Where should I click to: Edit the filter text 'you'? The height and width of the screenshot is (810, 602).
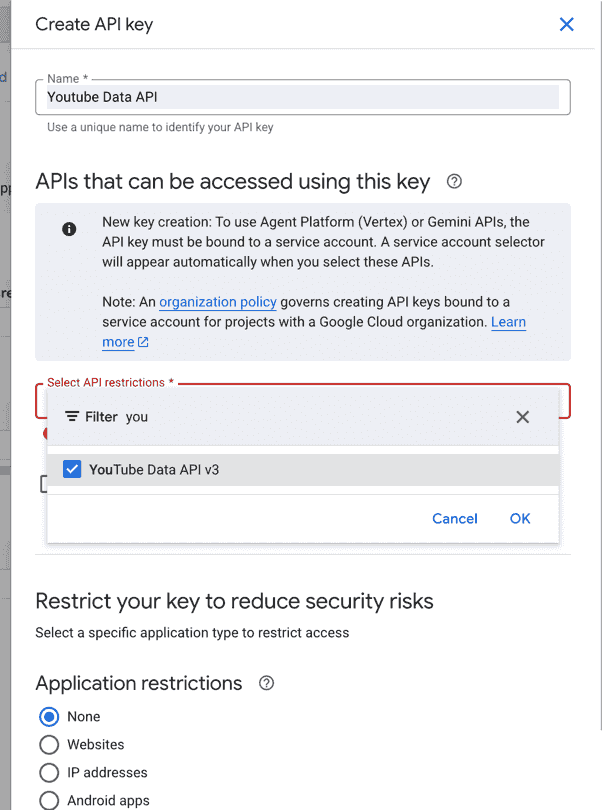[137, 417]
